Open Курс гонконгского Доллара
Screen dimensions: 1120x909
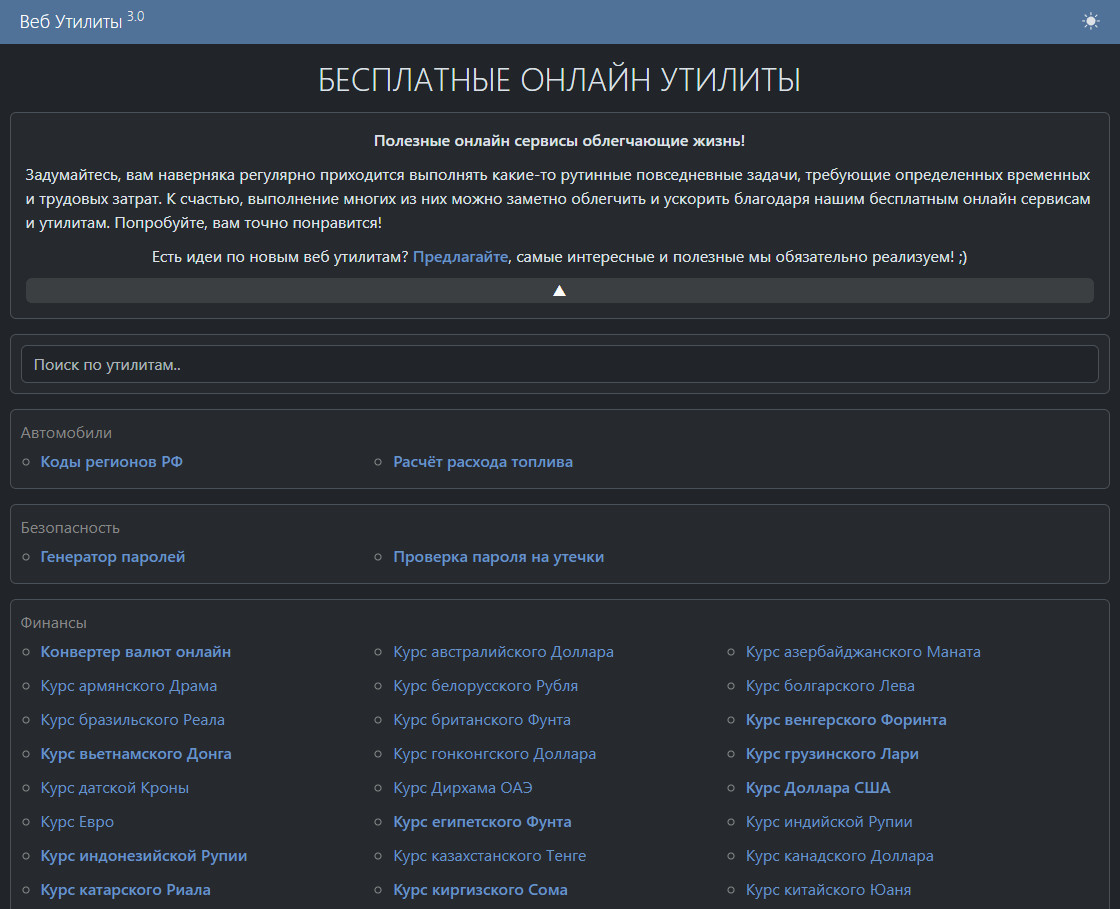[494, 754]
